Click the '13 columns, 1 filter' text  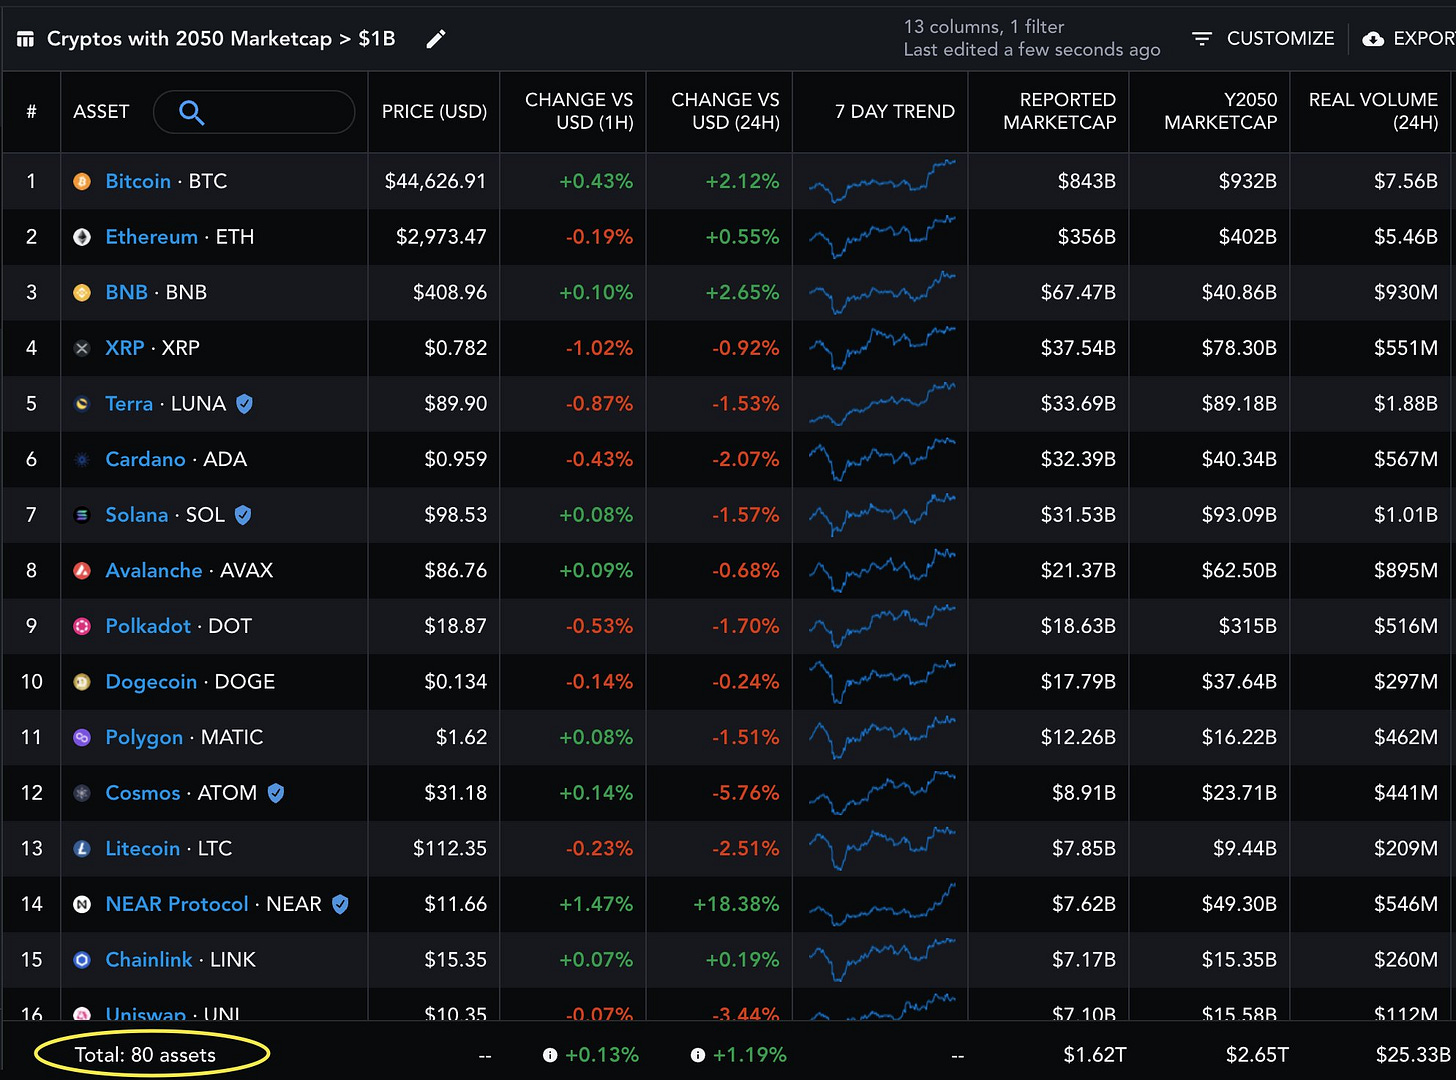(984, 27)
